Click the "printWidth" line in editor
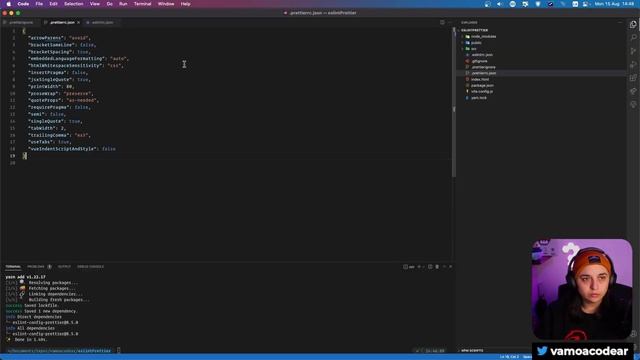Image resolution: width=640 pixels, height=360 pixels. (51, 86)
